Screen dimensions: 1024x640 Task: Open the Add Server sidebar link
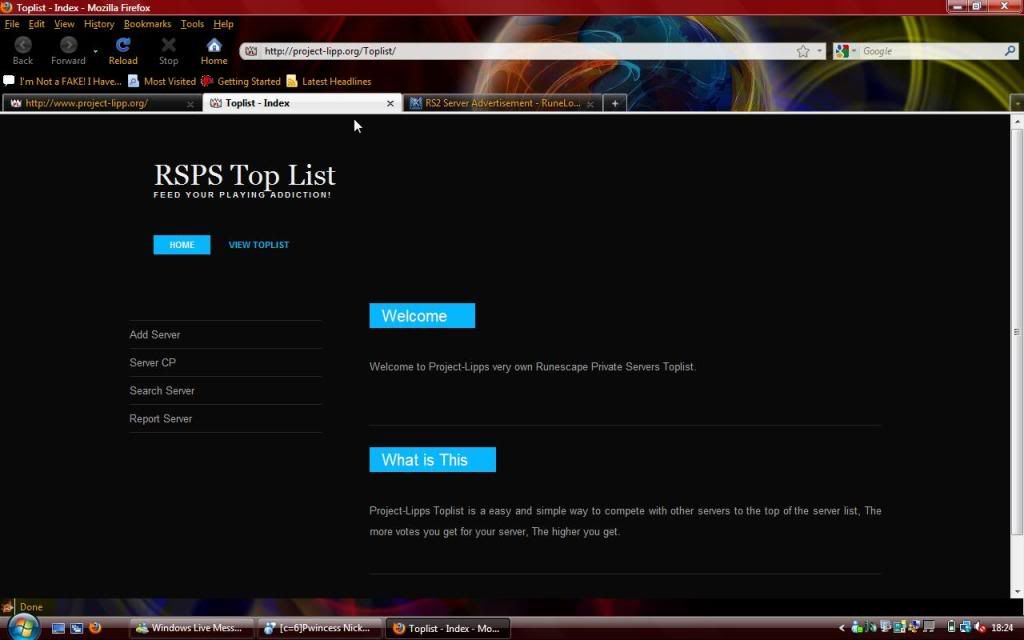pos(155,335)
